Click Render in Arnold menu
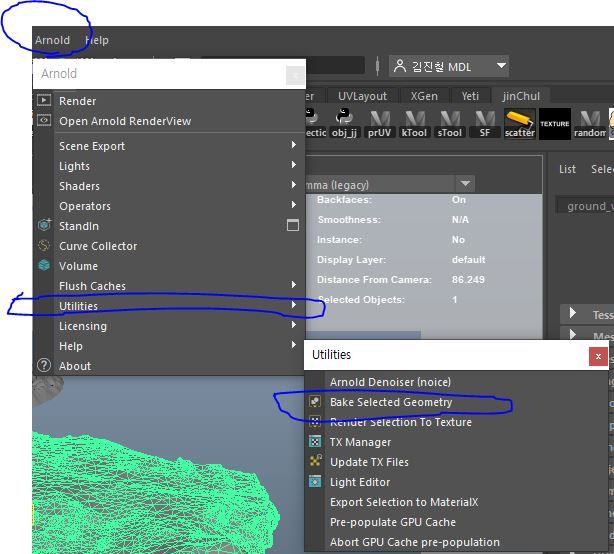Image resolution: width=614 pixels, height=554 pixels. pos(78,101)
